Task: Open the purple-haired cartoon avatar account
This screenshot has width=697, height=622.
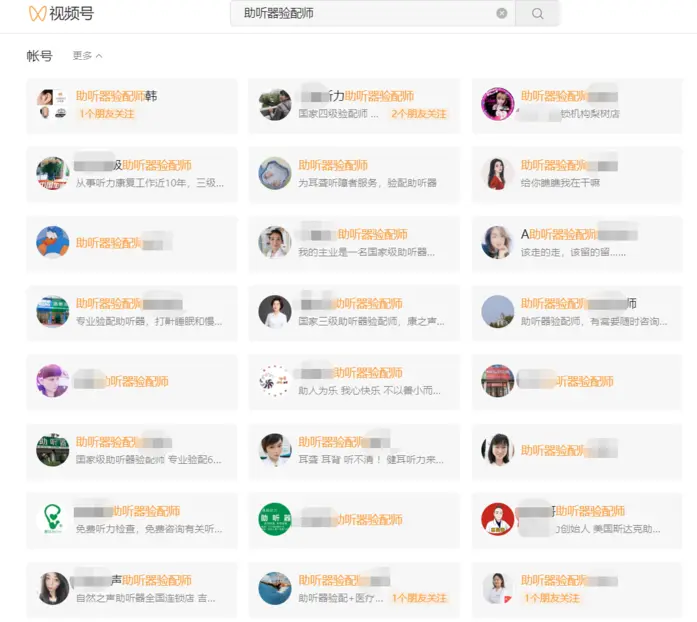Action: click(x=52, y=381)
